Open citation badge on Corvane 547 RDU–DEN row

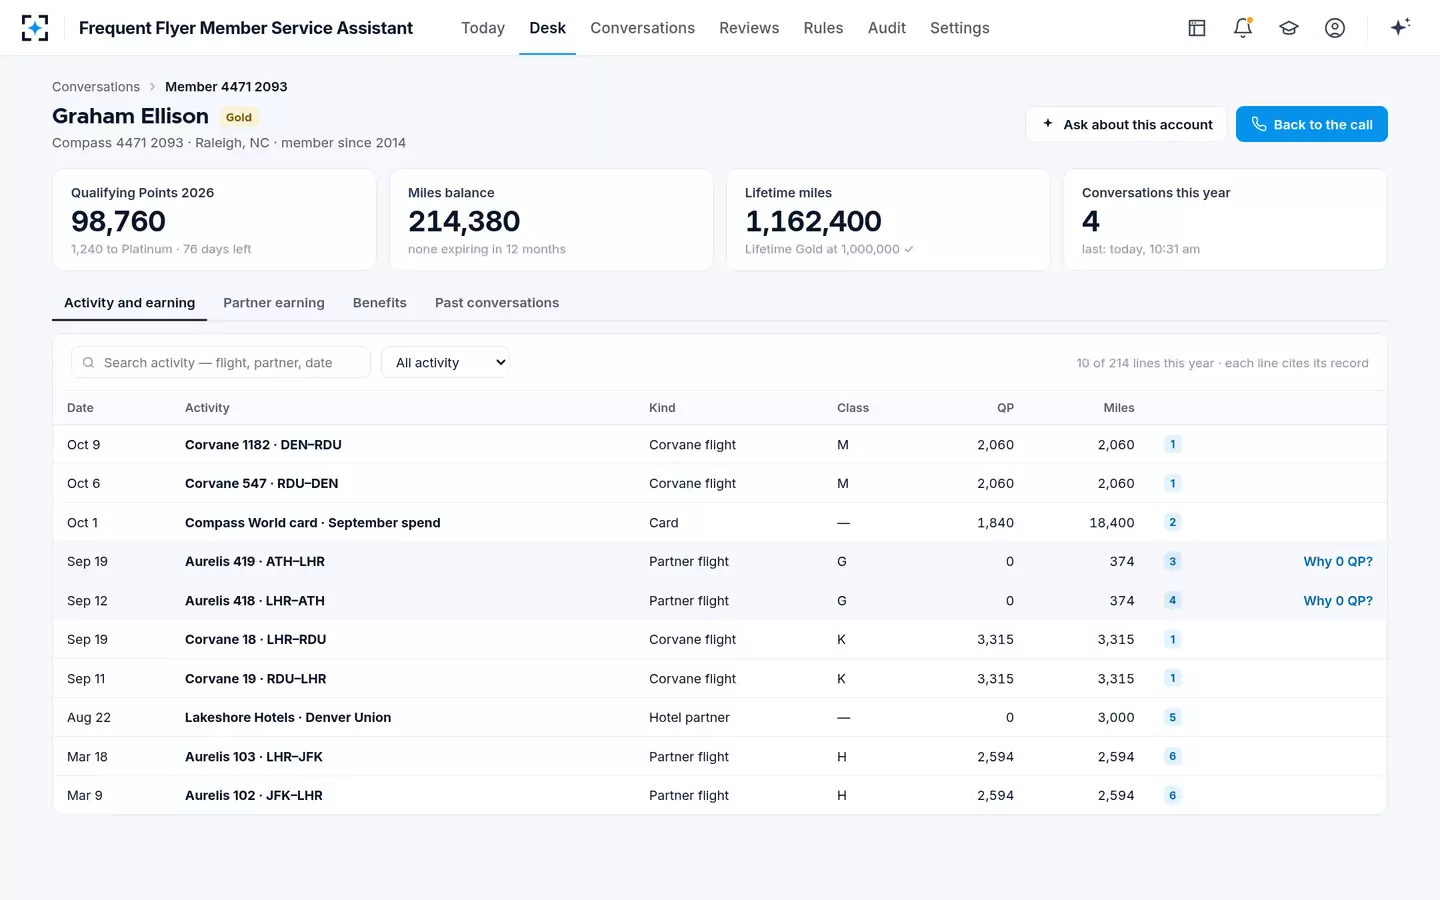tap(1173, 483)
